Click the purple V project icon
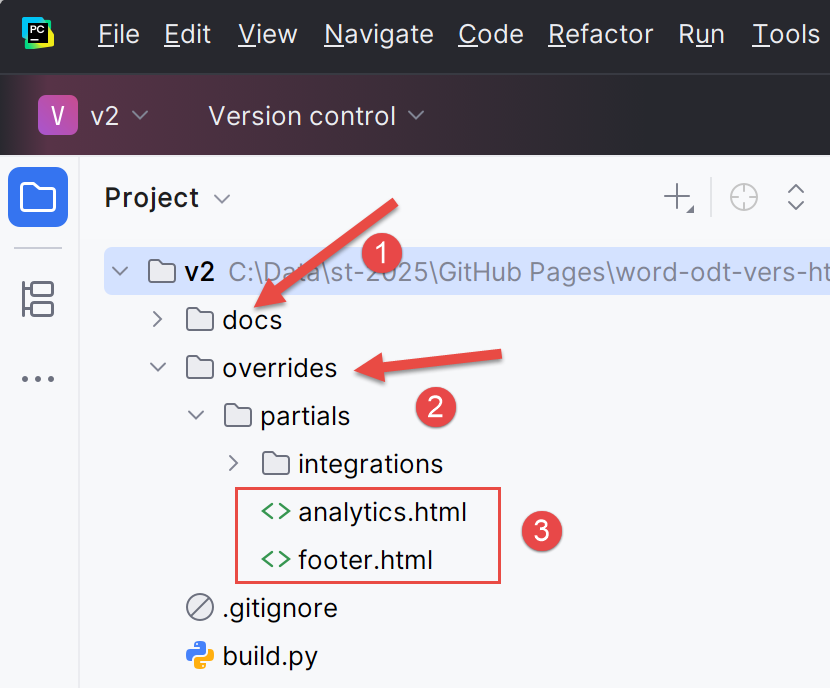Viewport: 830px width, 688px height. [58, 115]
